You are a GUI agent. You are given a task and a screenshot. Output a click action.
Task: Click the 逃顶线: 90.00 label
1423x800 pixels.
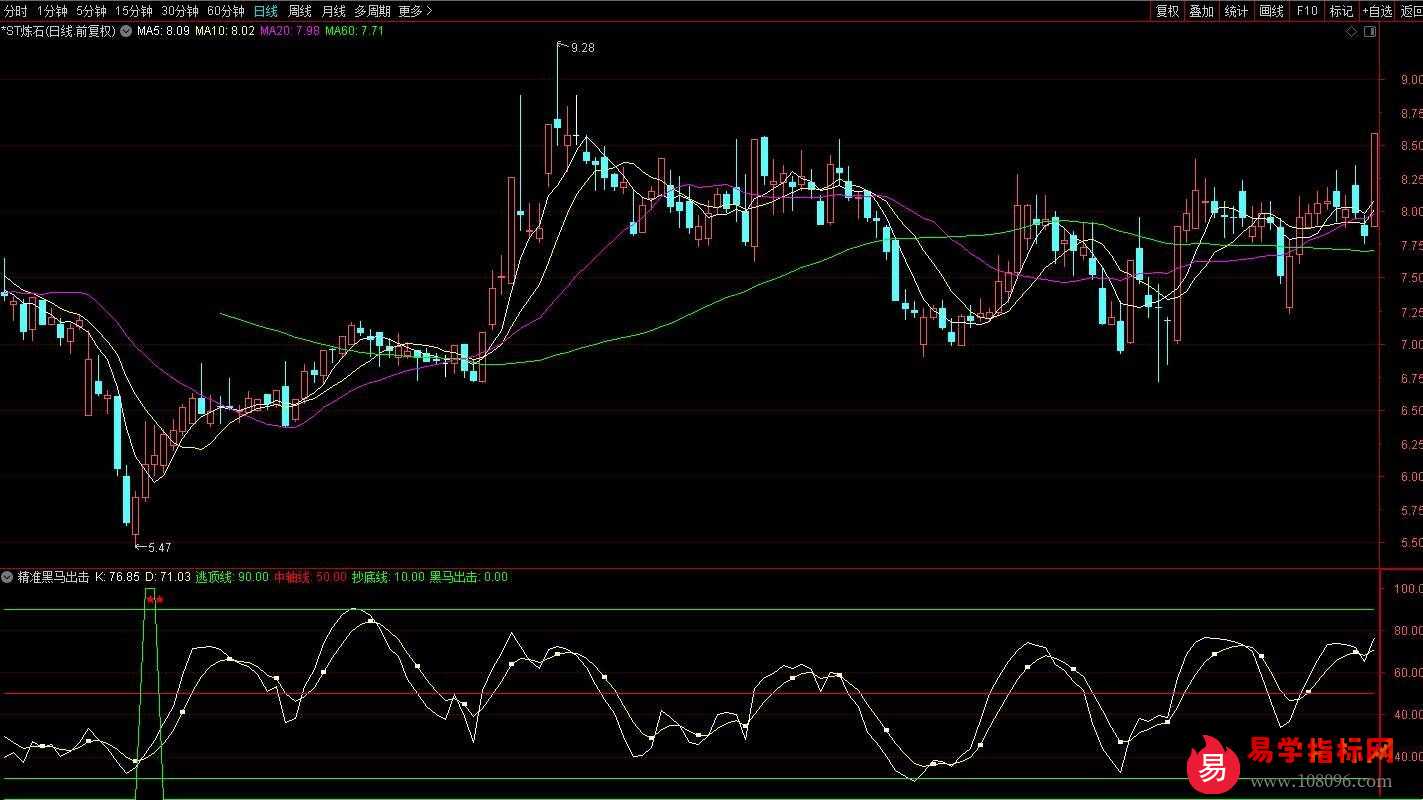click(x=231, y=577)
